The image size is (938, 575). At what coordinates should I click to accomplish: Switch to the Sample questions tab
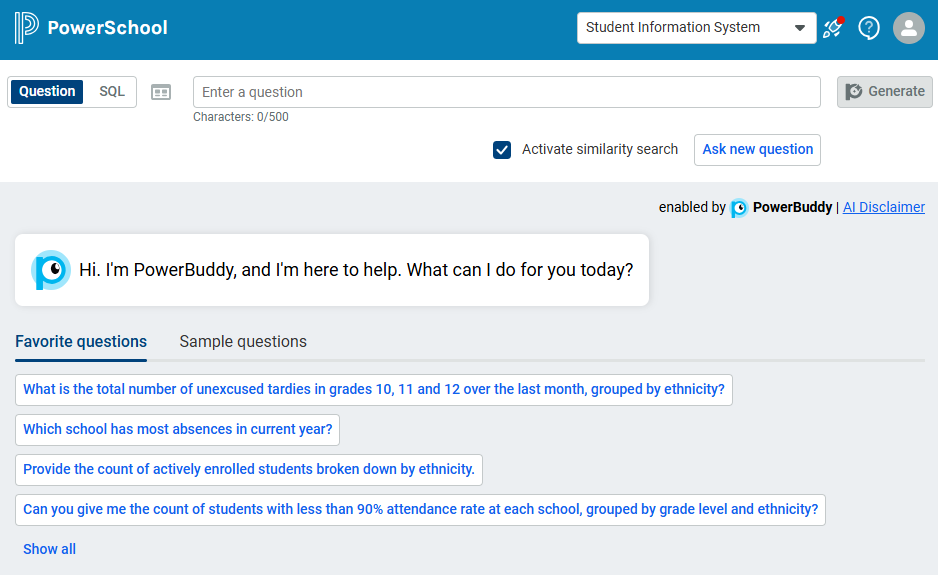tap(243, 342)
